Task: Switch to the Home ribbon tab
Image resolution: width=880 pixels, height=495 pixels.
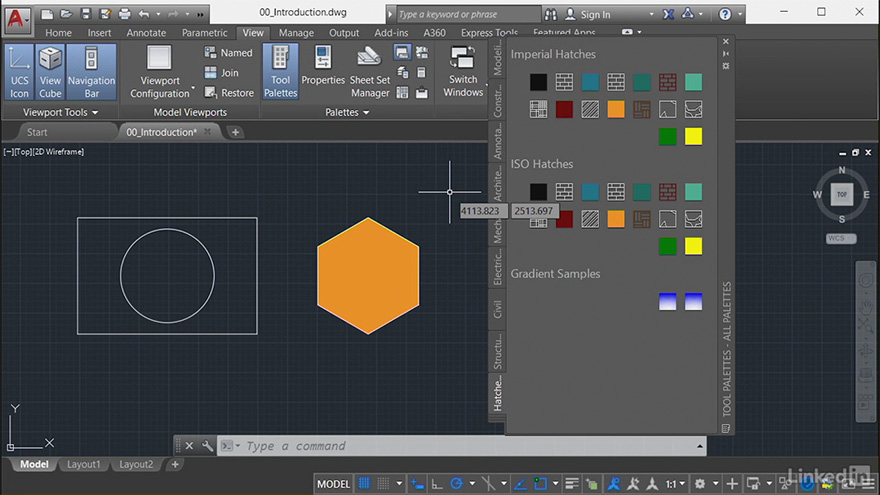Action: [x=58, y=33]
